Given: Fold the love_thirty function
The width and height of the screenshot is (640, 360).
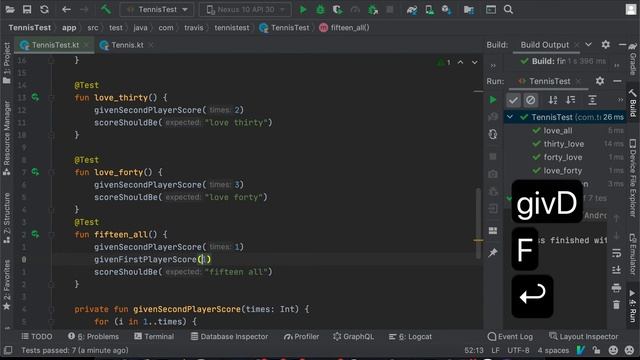Looking at the screenshot, I should pyautogui.click(x=51, y=98).
